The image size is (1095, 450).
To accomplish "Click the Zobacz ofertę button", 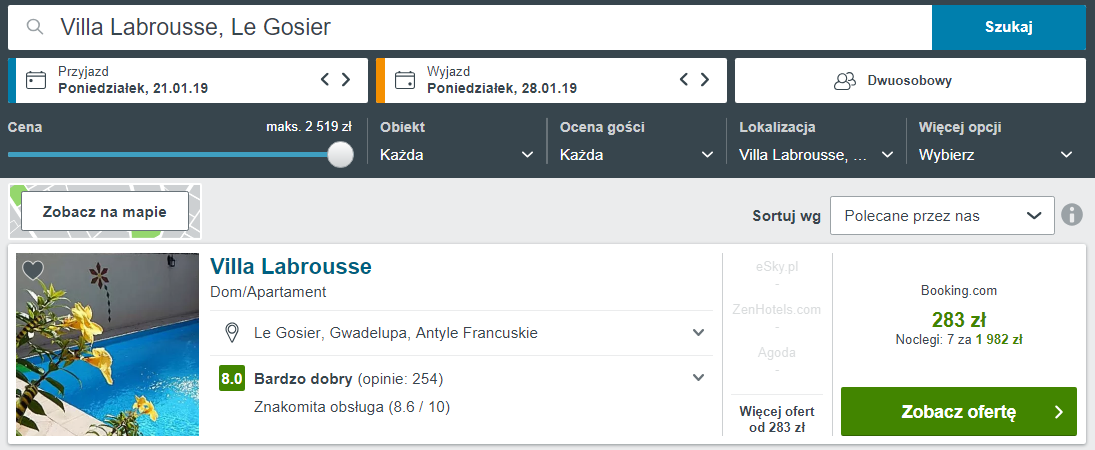I will 959,412.
